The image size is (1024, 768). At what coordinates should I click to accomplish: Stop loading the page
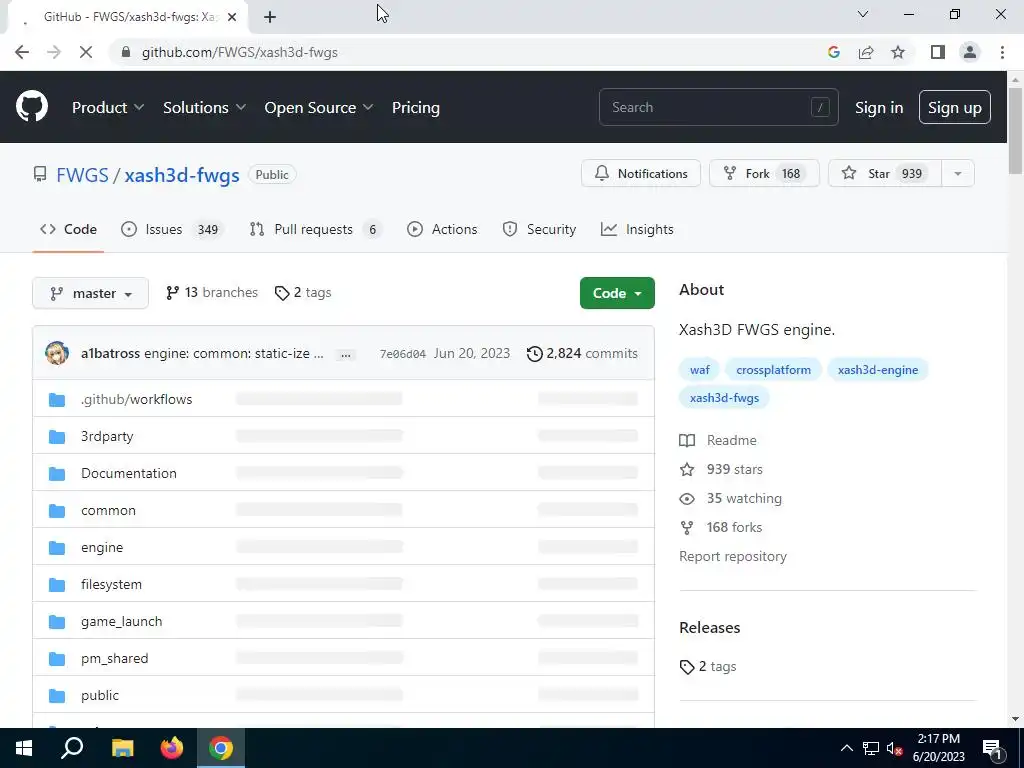86,52
